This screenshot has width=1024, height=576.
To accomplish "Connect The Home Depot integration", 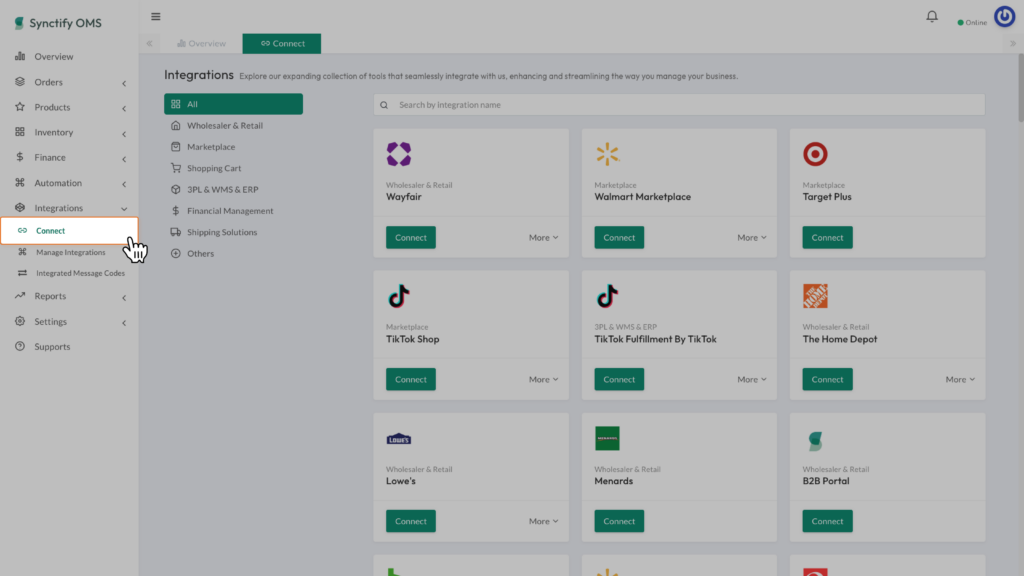I will (x=827, y=379).
